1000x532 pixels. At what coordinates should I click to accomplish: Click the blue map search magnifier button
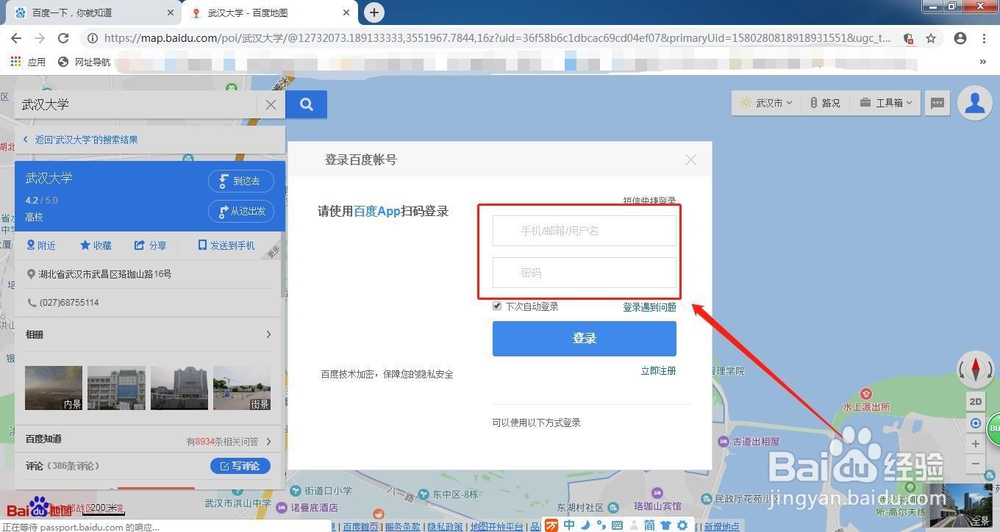pyautogui.click(x=306, y=105)
